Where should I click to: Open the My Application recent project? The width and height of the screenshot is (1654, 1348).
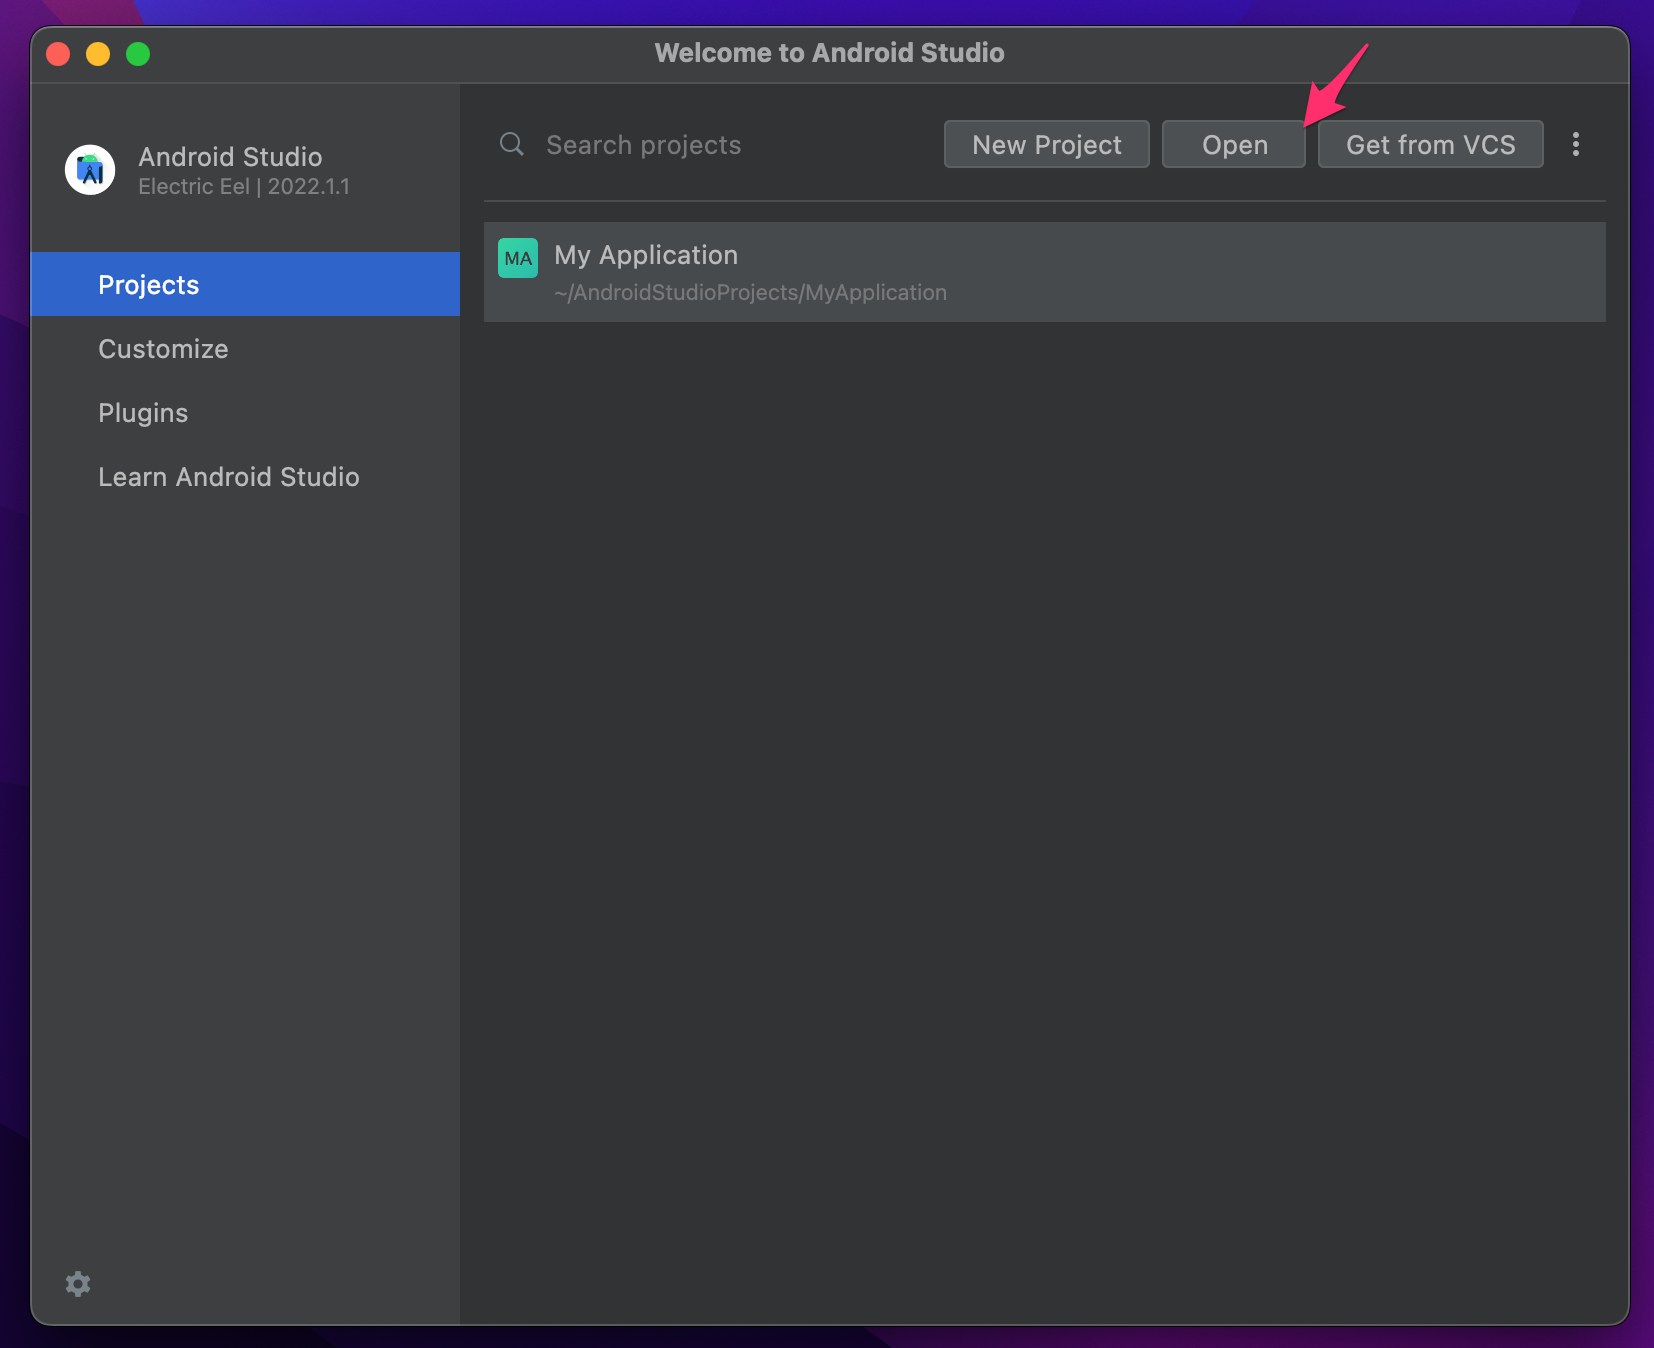pyautogui.click(x=1045, y=272)
